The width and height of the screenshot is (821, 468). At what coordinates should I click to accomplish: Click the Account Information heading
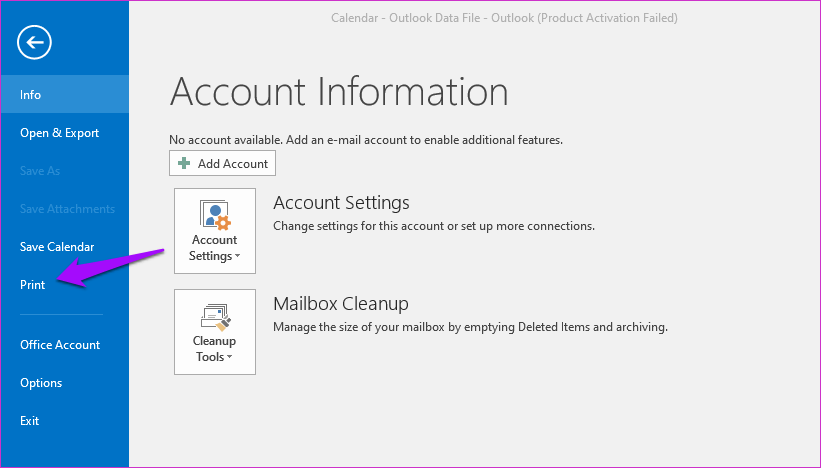pyautogui.click(x=339, y=92)
